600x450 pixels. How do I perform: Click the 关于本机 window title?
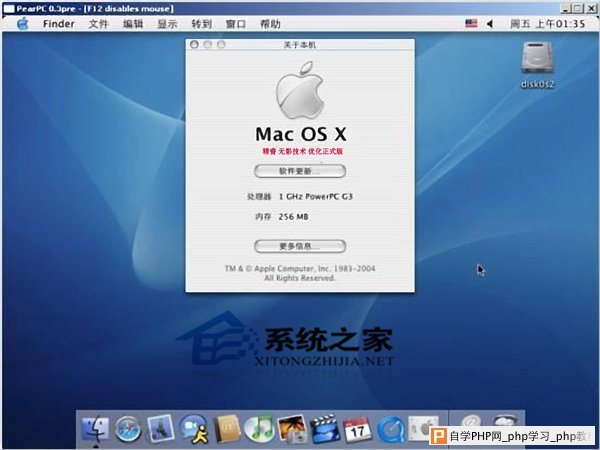tap(300, 45)
